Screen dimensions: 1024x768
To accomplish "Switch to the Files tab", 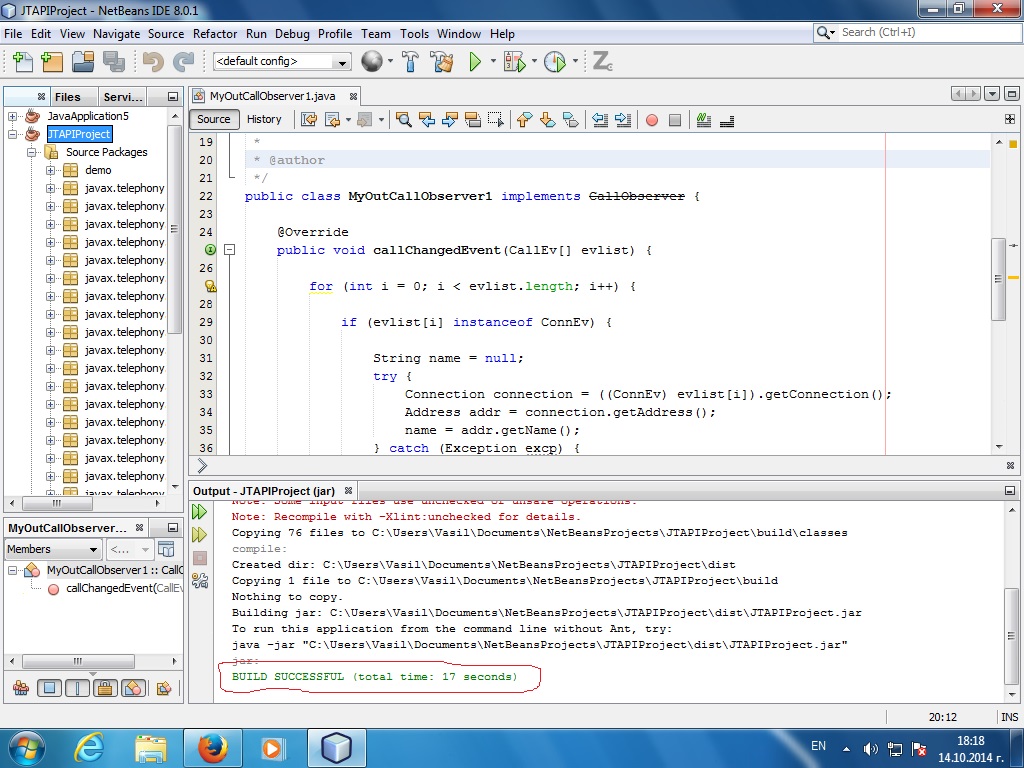I will [x=67, y=97].
